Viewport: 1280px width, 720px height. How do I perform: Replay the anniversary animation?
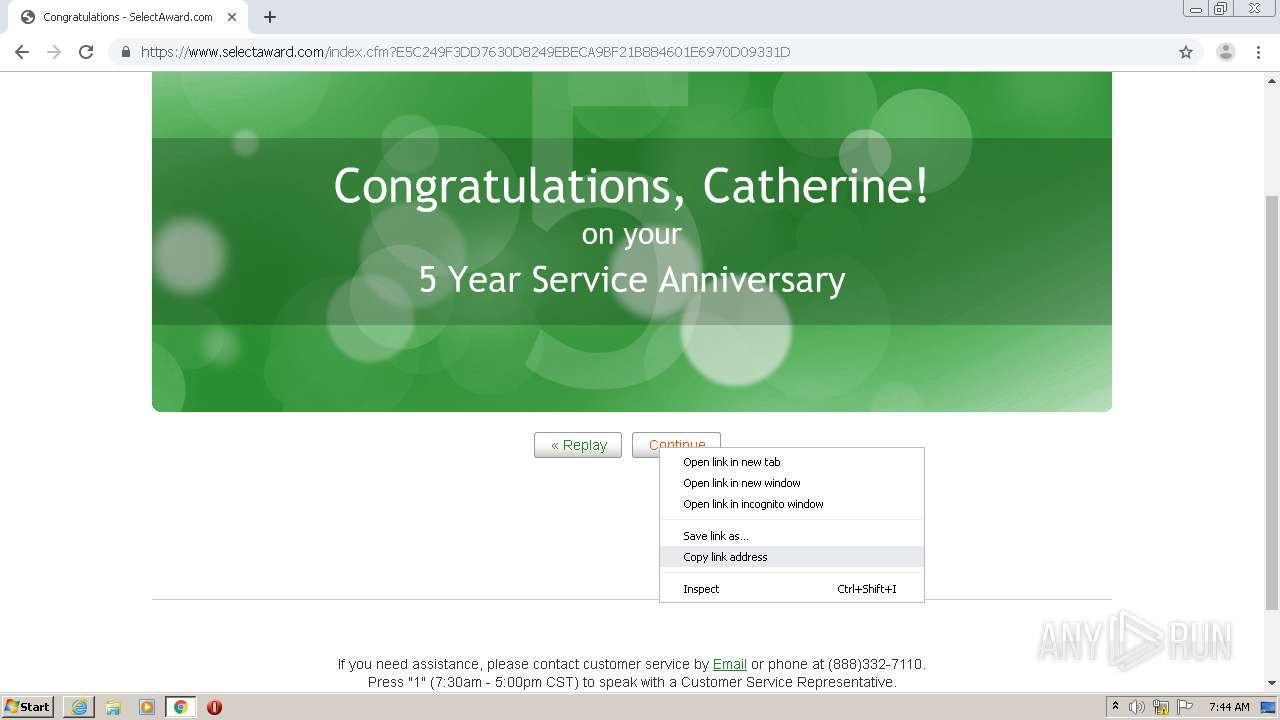coord(578,445)
